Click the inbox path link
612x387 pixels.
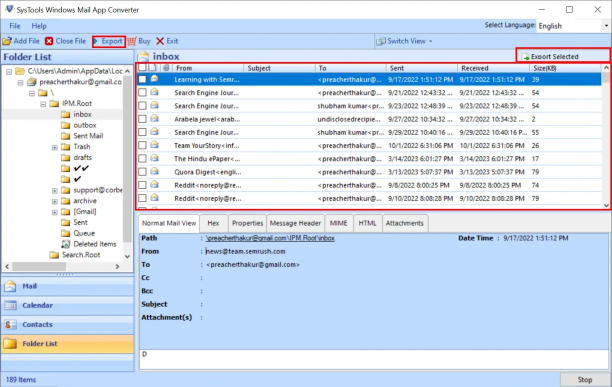270,238
